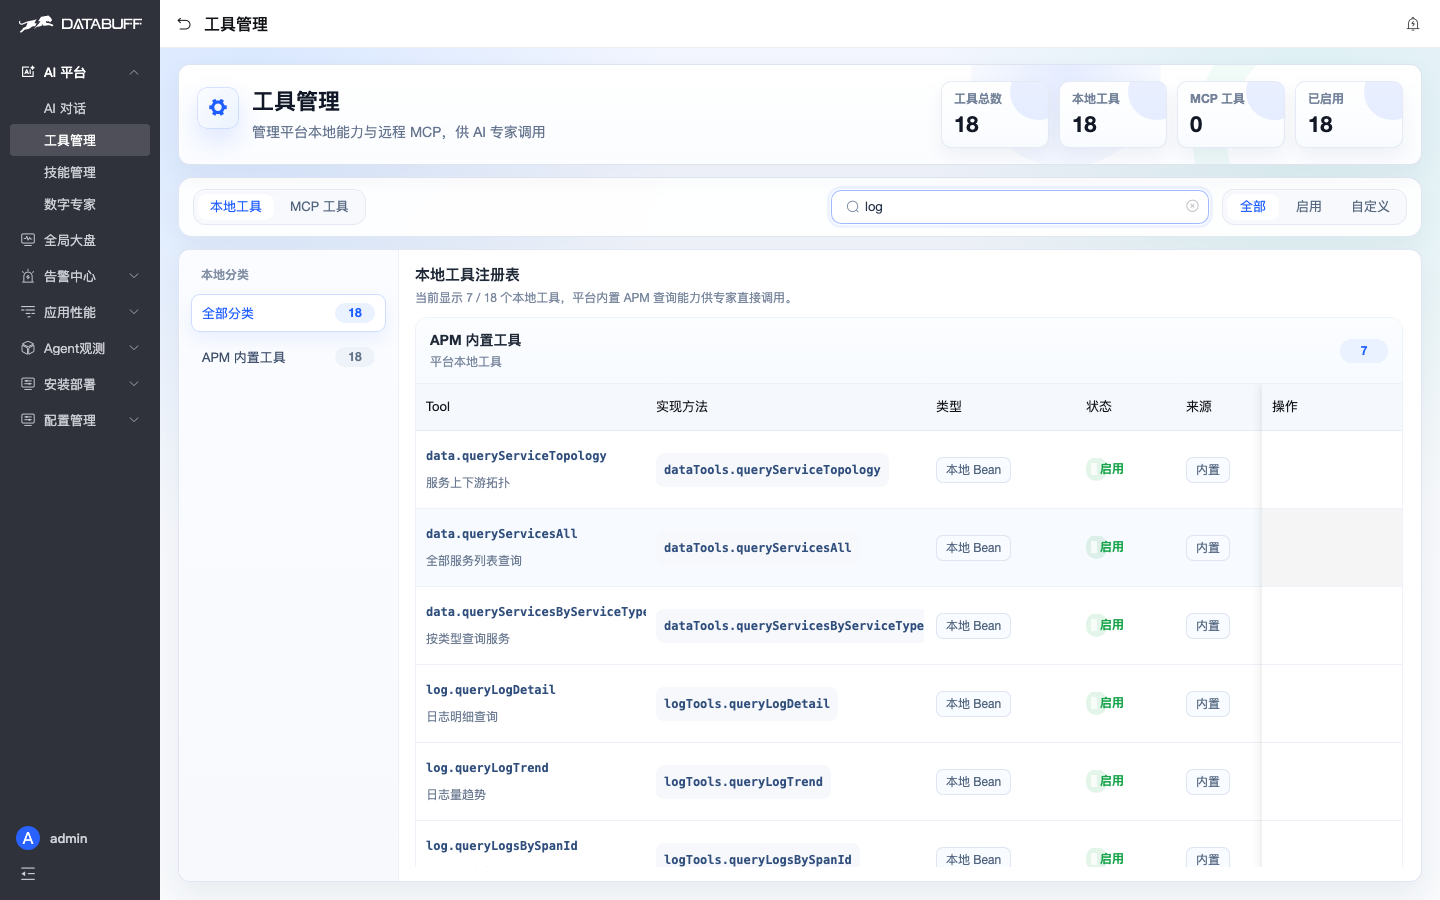Click the 本地工具 stat card
Viewport: 1440px width, 900px height.
(x=1113, y=114)
